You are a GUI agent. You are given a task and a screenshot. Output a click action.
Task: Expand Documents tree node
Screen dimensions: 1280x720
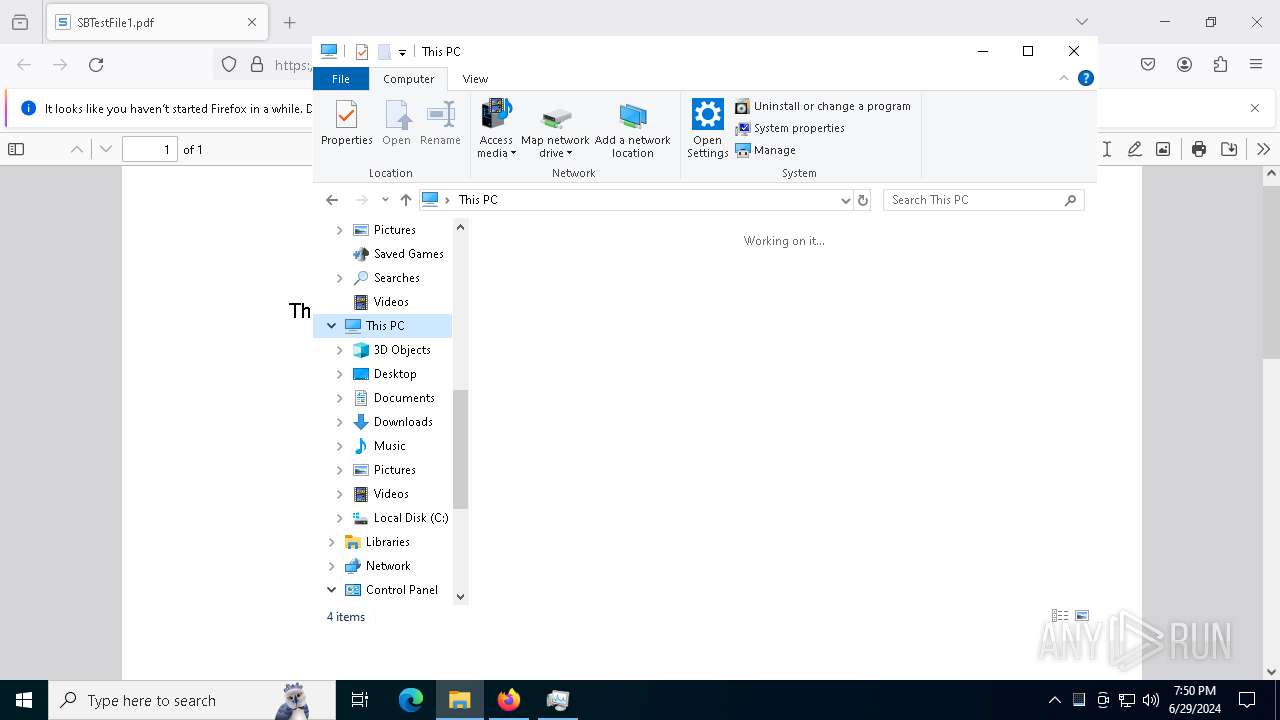[340, 398]
